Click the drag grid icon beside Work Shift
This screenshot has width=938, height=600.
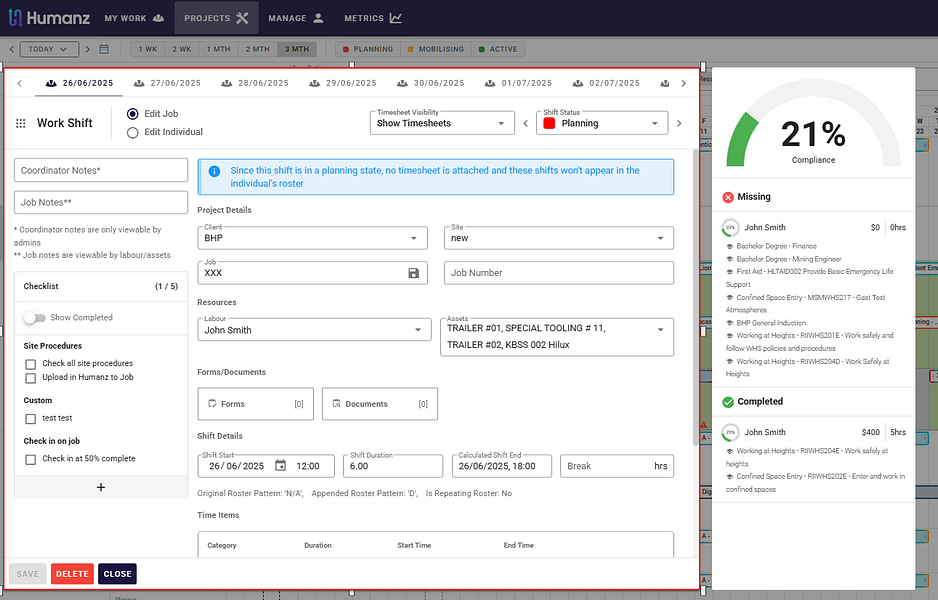(20, 123)
